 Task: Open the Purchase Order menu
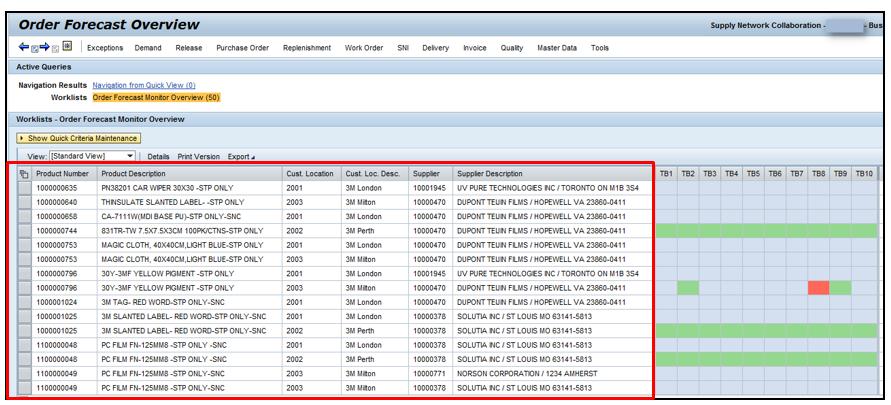(243, 48)
